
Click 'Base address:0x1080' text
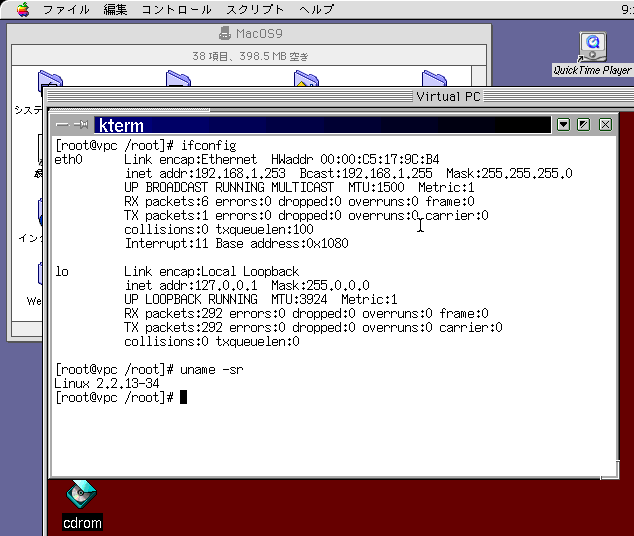[282, 243]
